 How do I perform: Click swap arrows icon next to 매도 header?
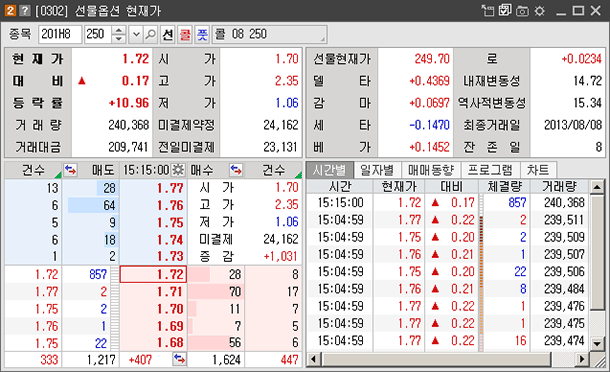pos(70,170)
